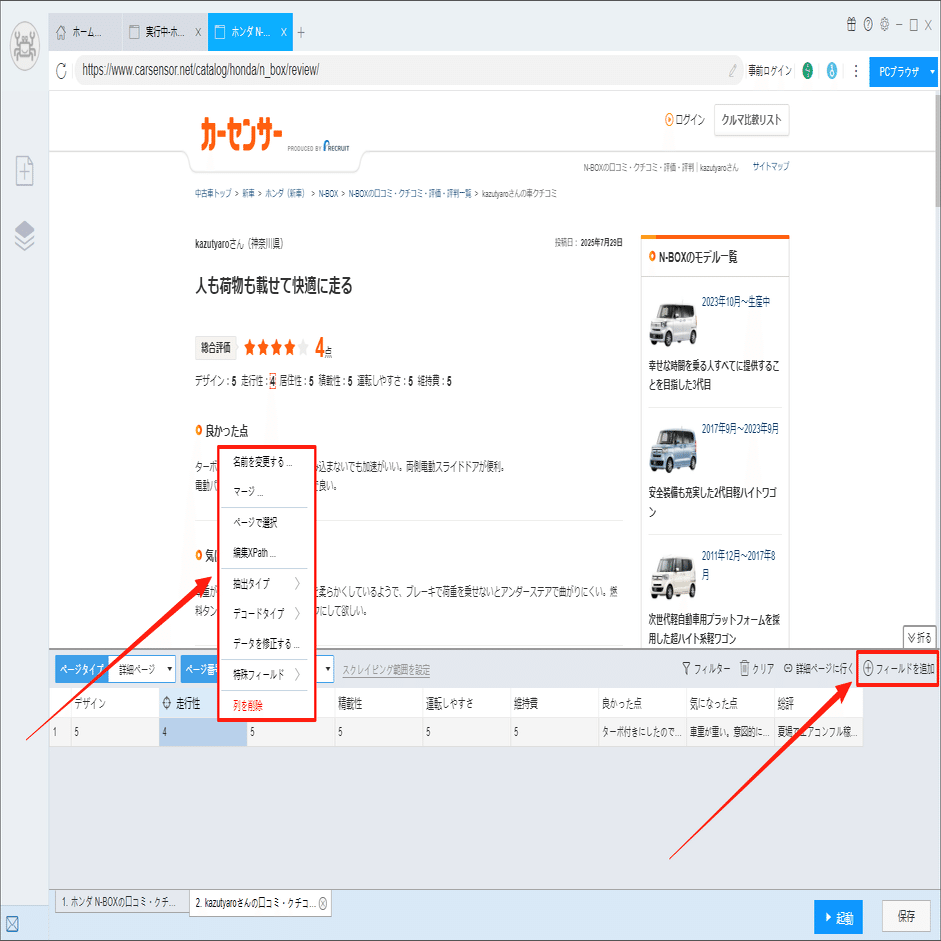Open the ページタイプ 詳細ページ dropdown

142,669
